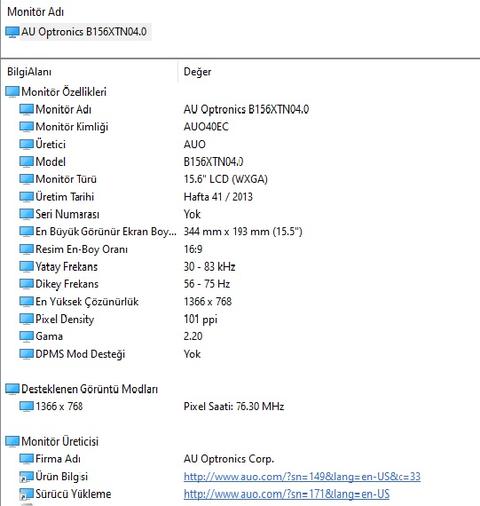Click icon beside Monitör Üreticisi heading
This screenshot has height=506, width=480.
12,441
